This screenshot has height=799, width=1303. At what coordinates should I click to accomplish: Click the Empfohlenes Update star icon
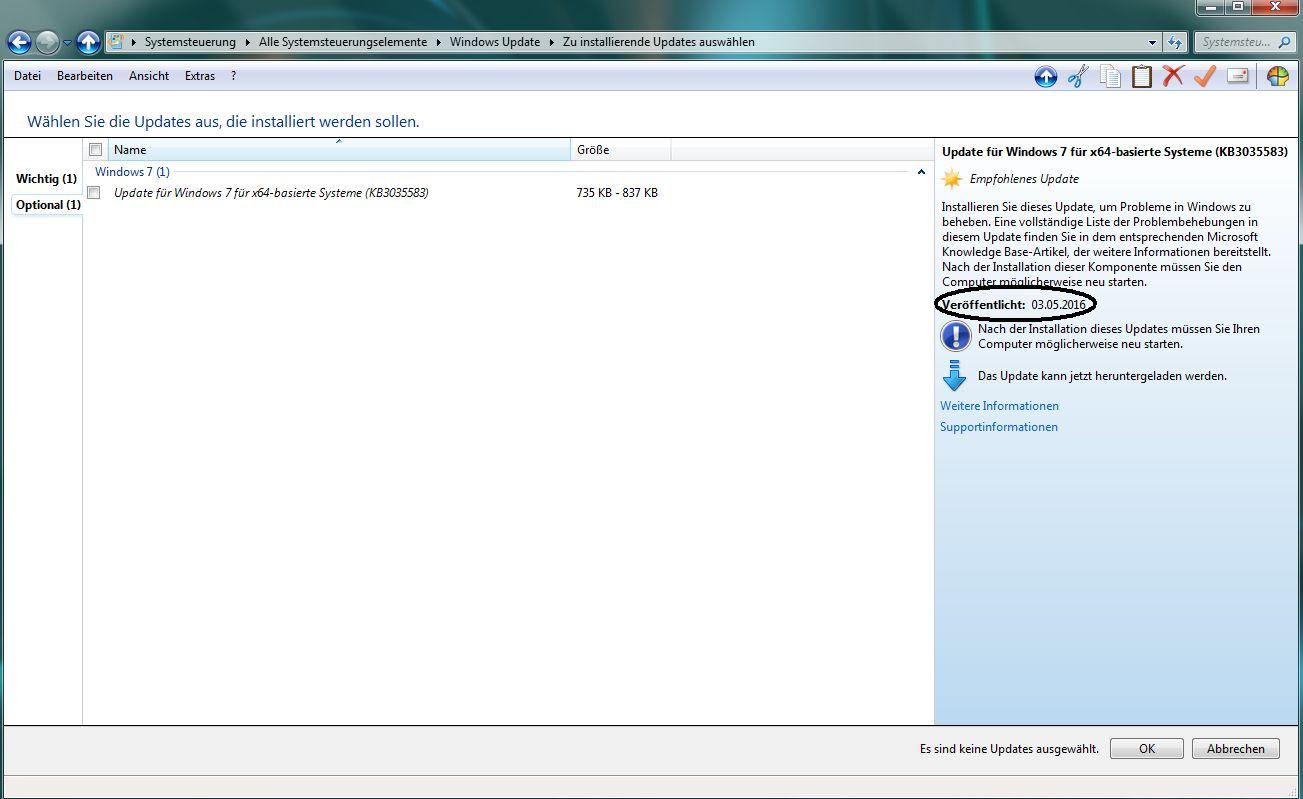952,179
